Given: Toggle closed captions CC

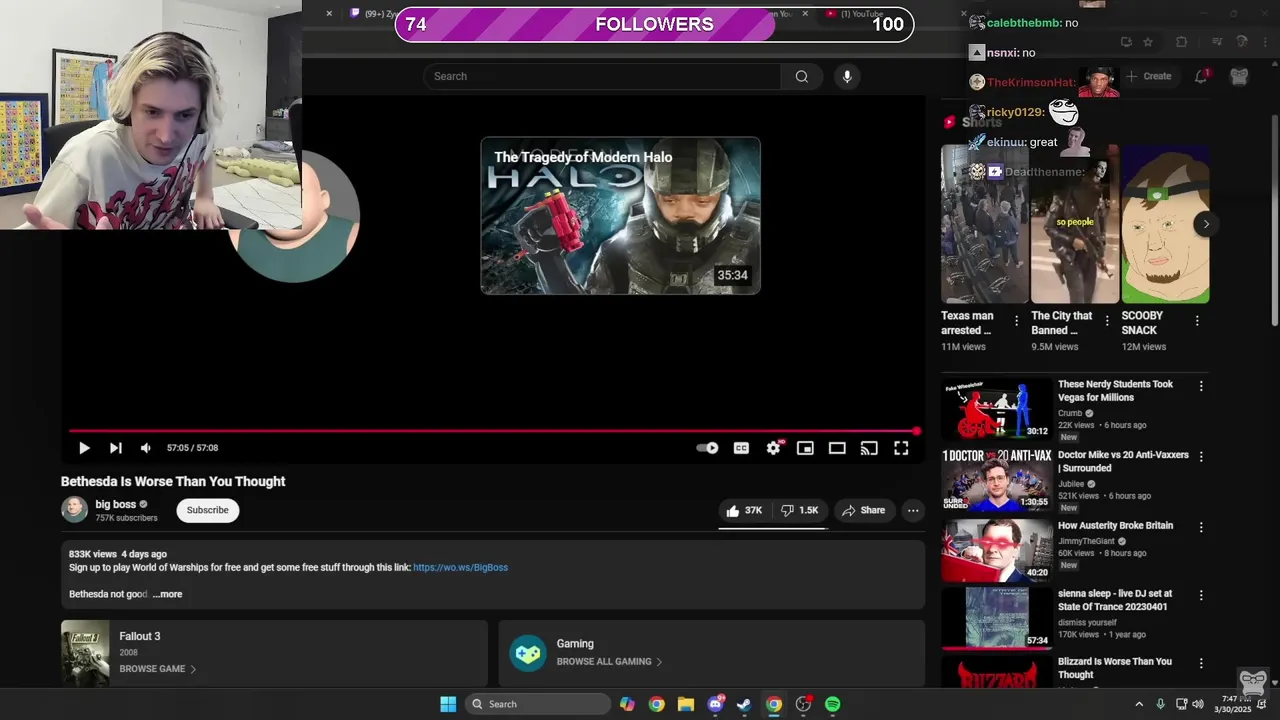Looking at the screenshot, I should (x=741, y=448).
